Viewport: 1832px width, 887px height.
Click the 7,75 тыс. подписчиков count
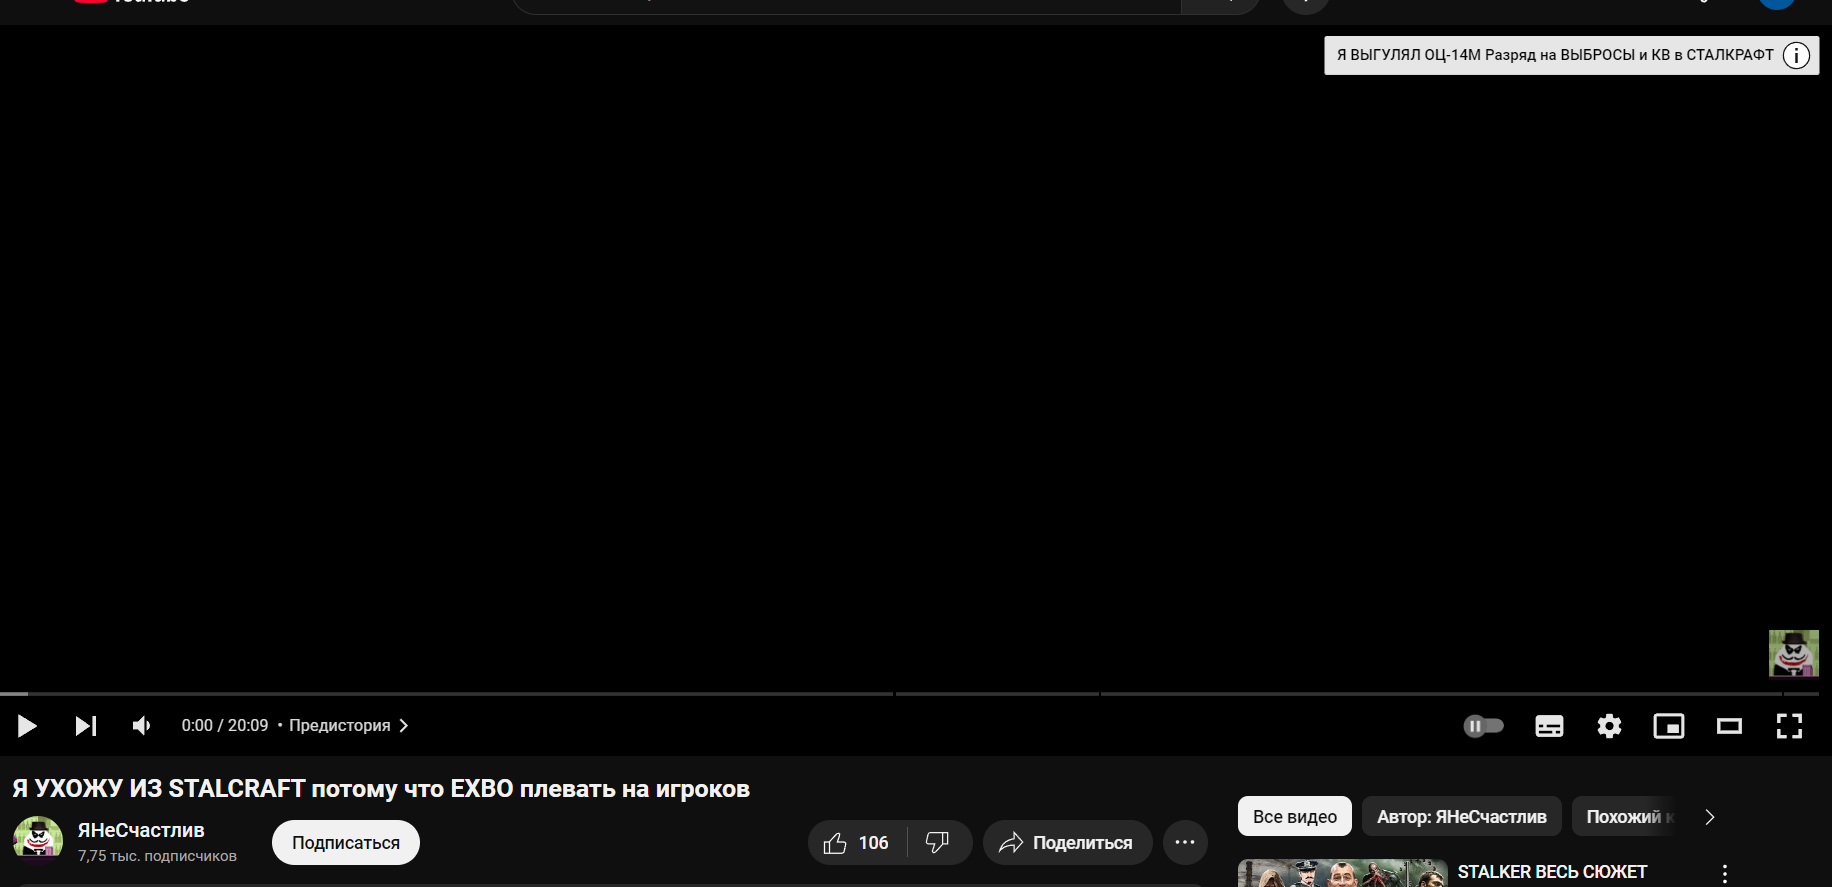click(157, 856)
